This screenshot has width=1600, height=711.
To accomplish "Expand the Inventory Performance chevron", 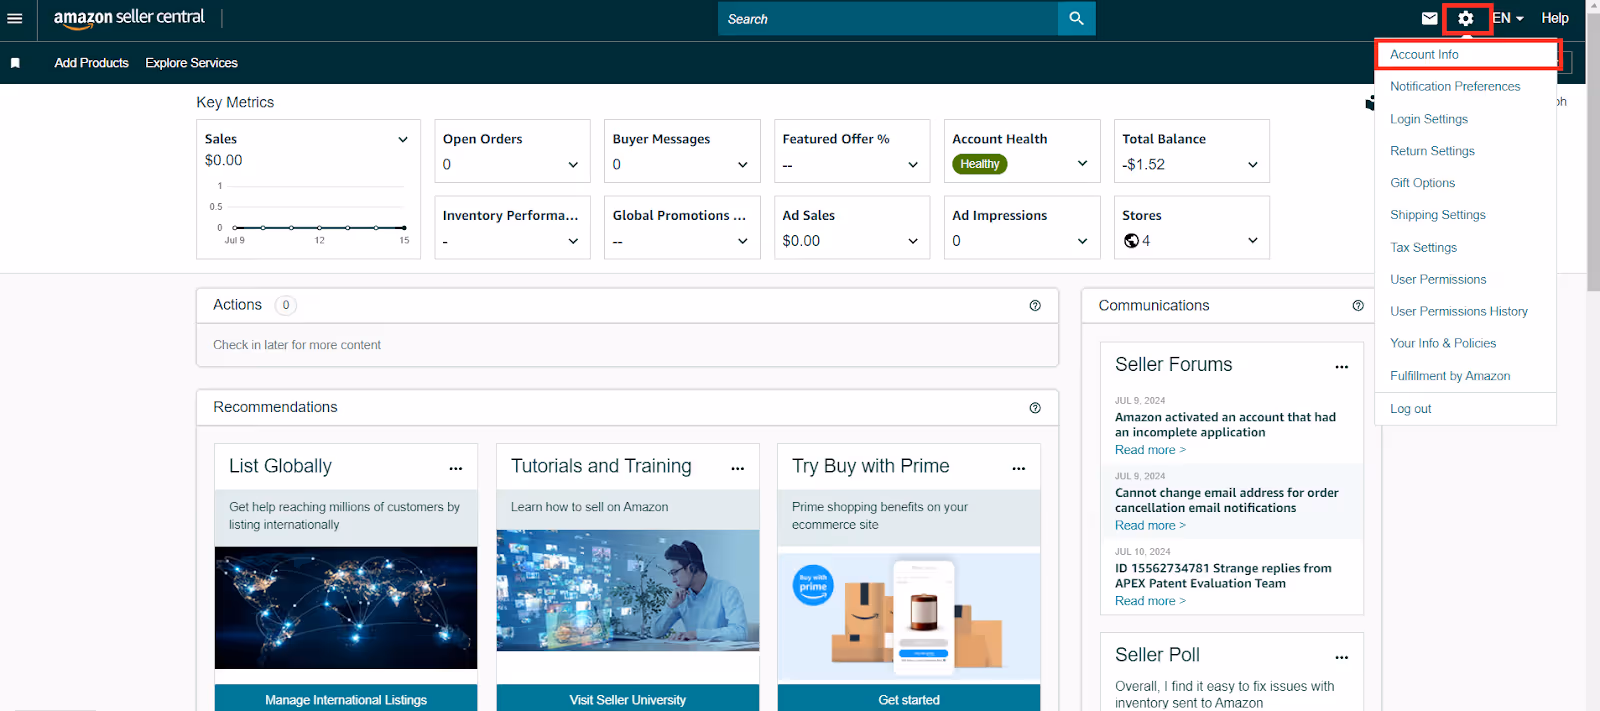I will 573,241.
